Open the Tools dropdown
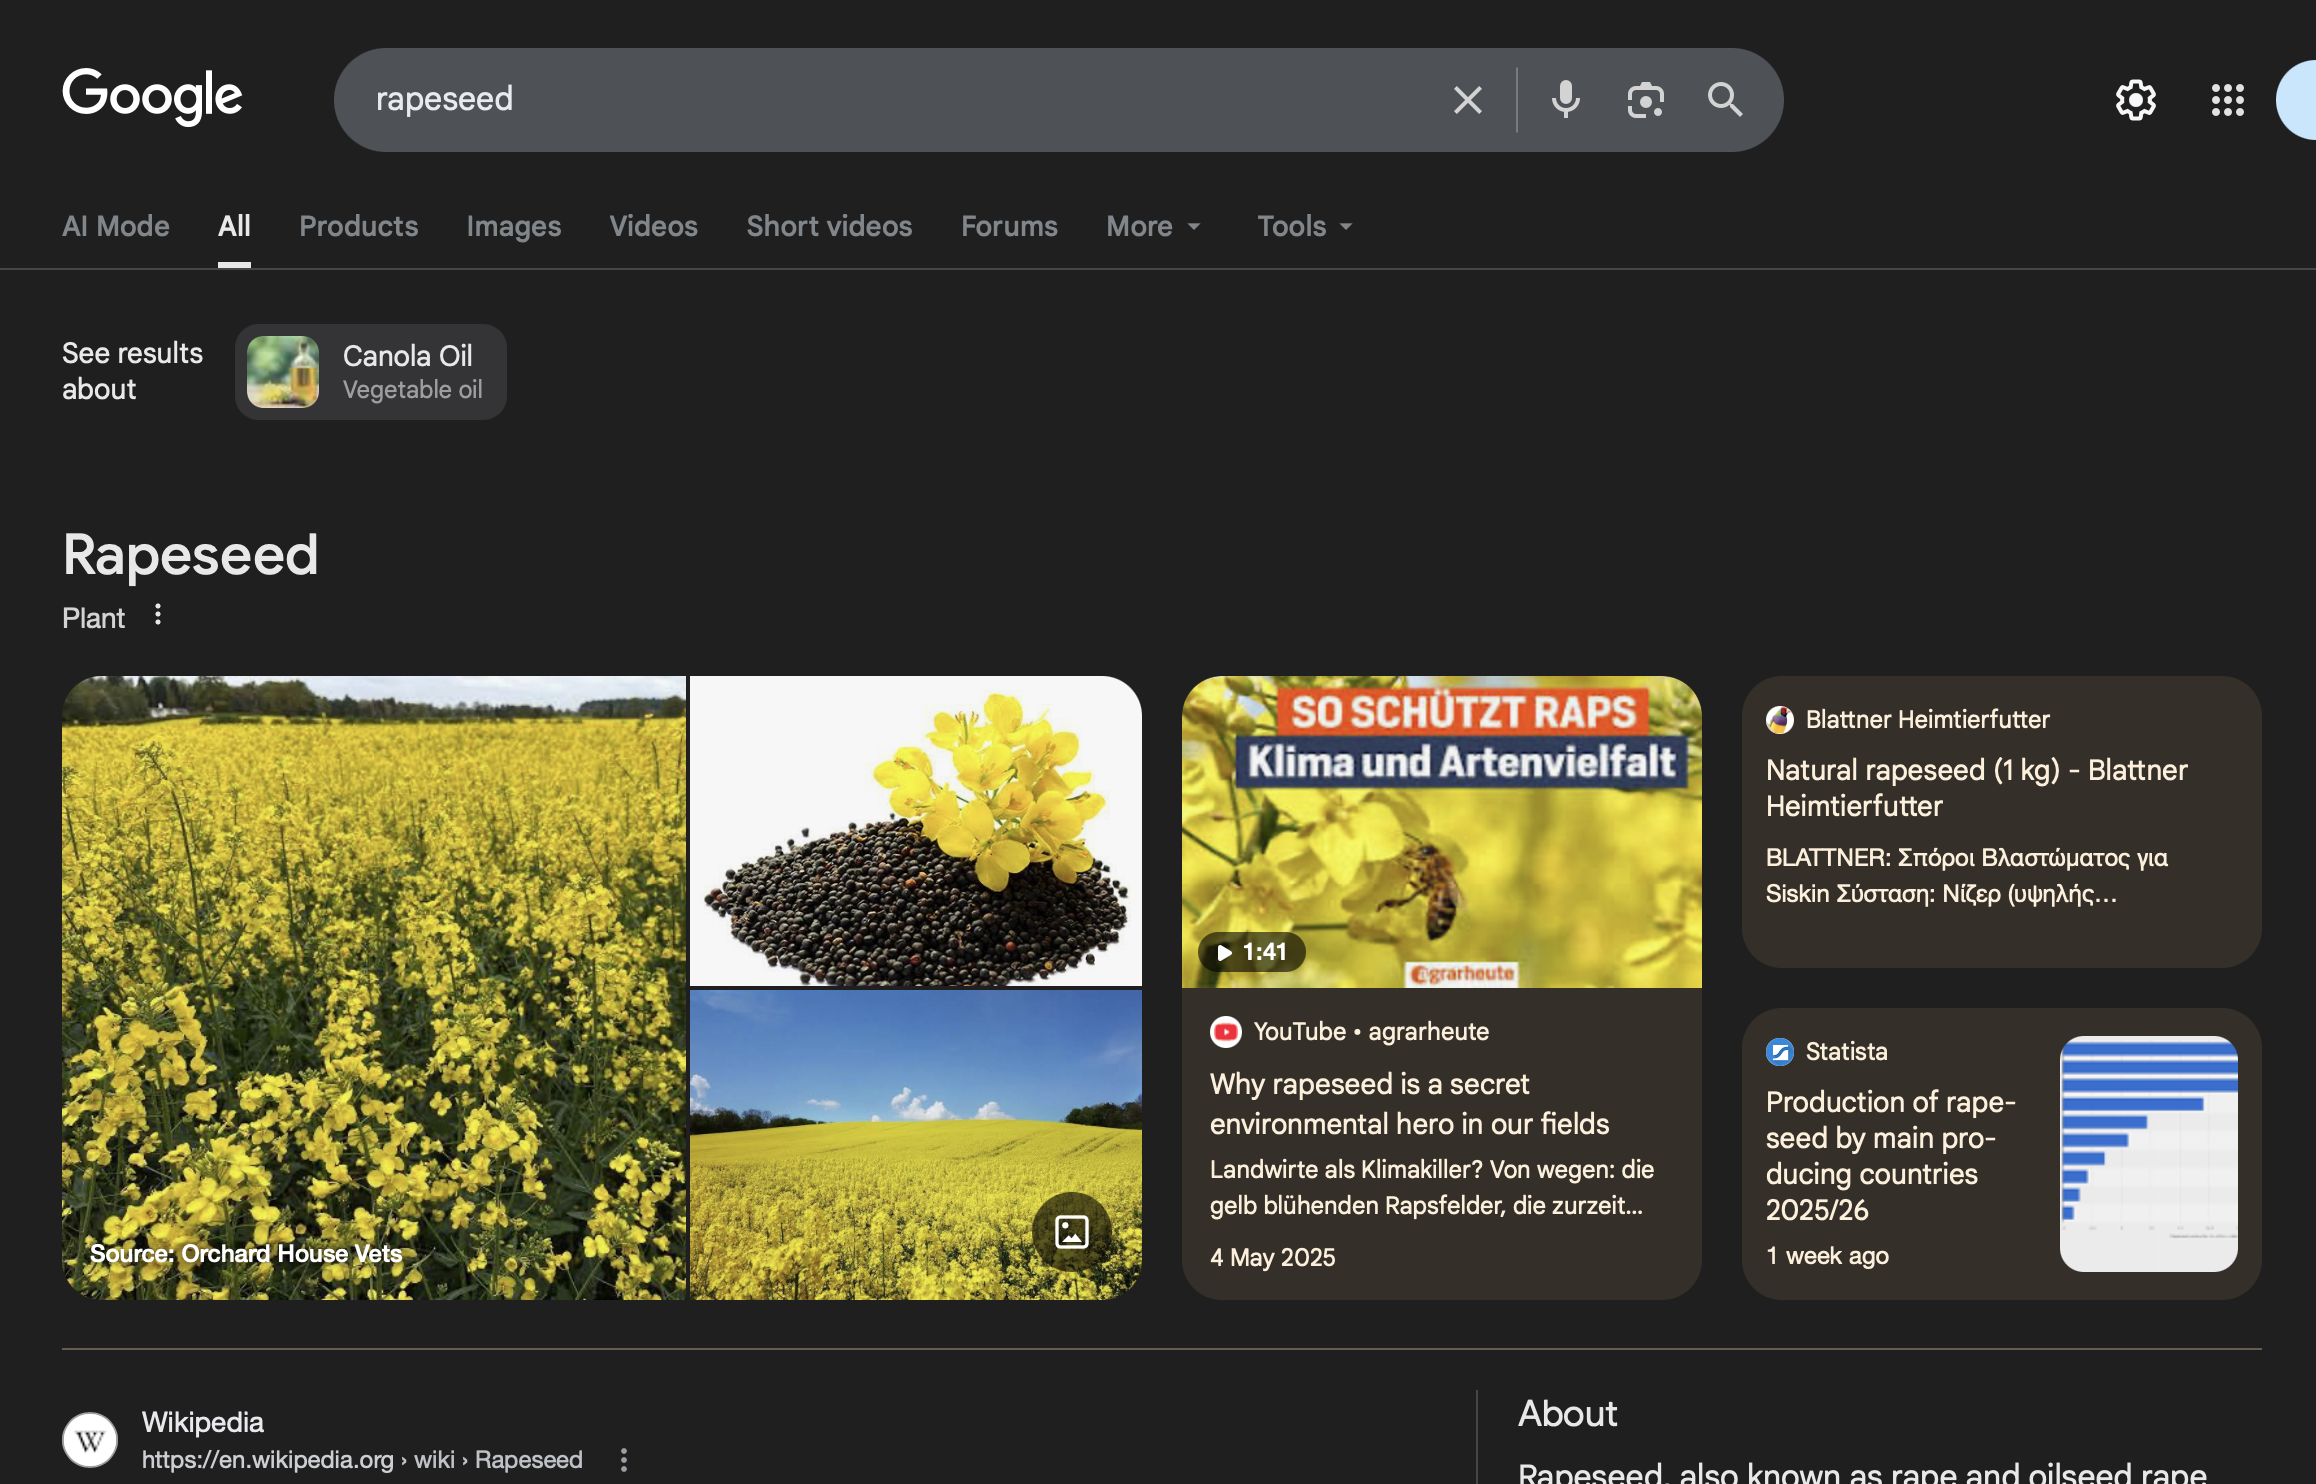Screen dimensions: 2316x1484 click(1304, 227)
